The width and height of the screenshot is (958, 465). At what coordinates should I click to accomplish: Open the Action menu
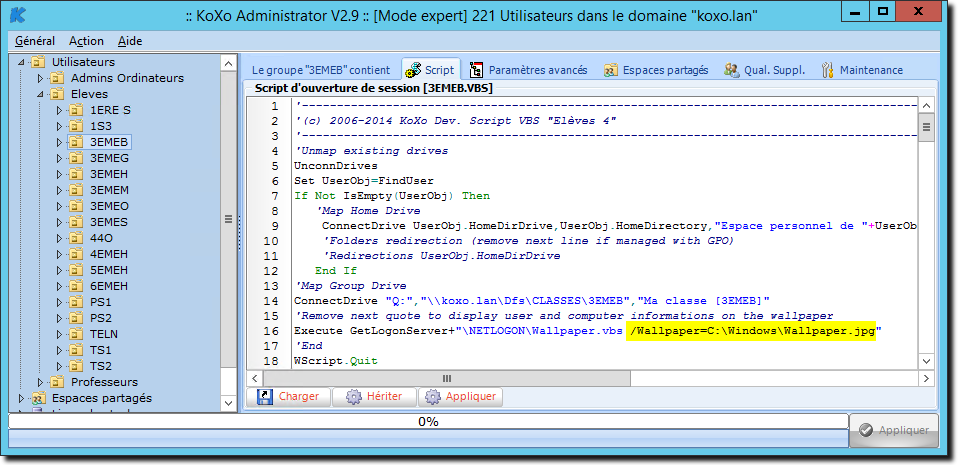click(86, 41)
